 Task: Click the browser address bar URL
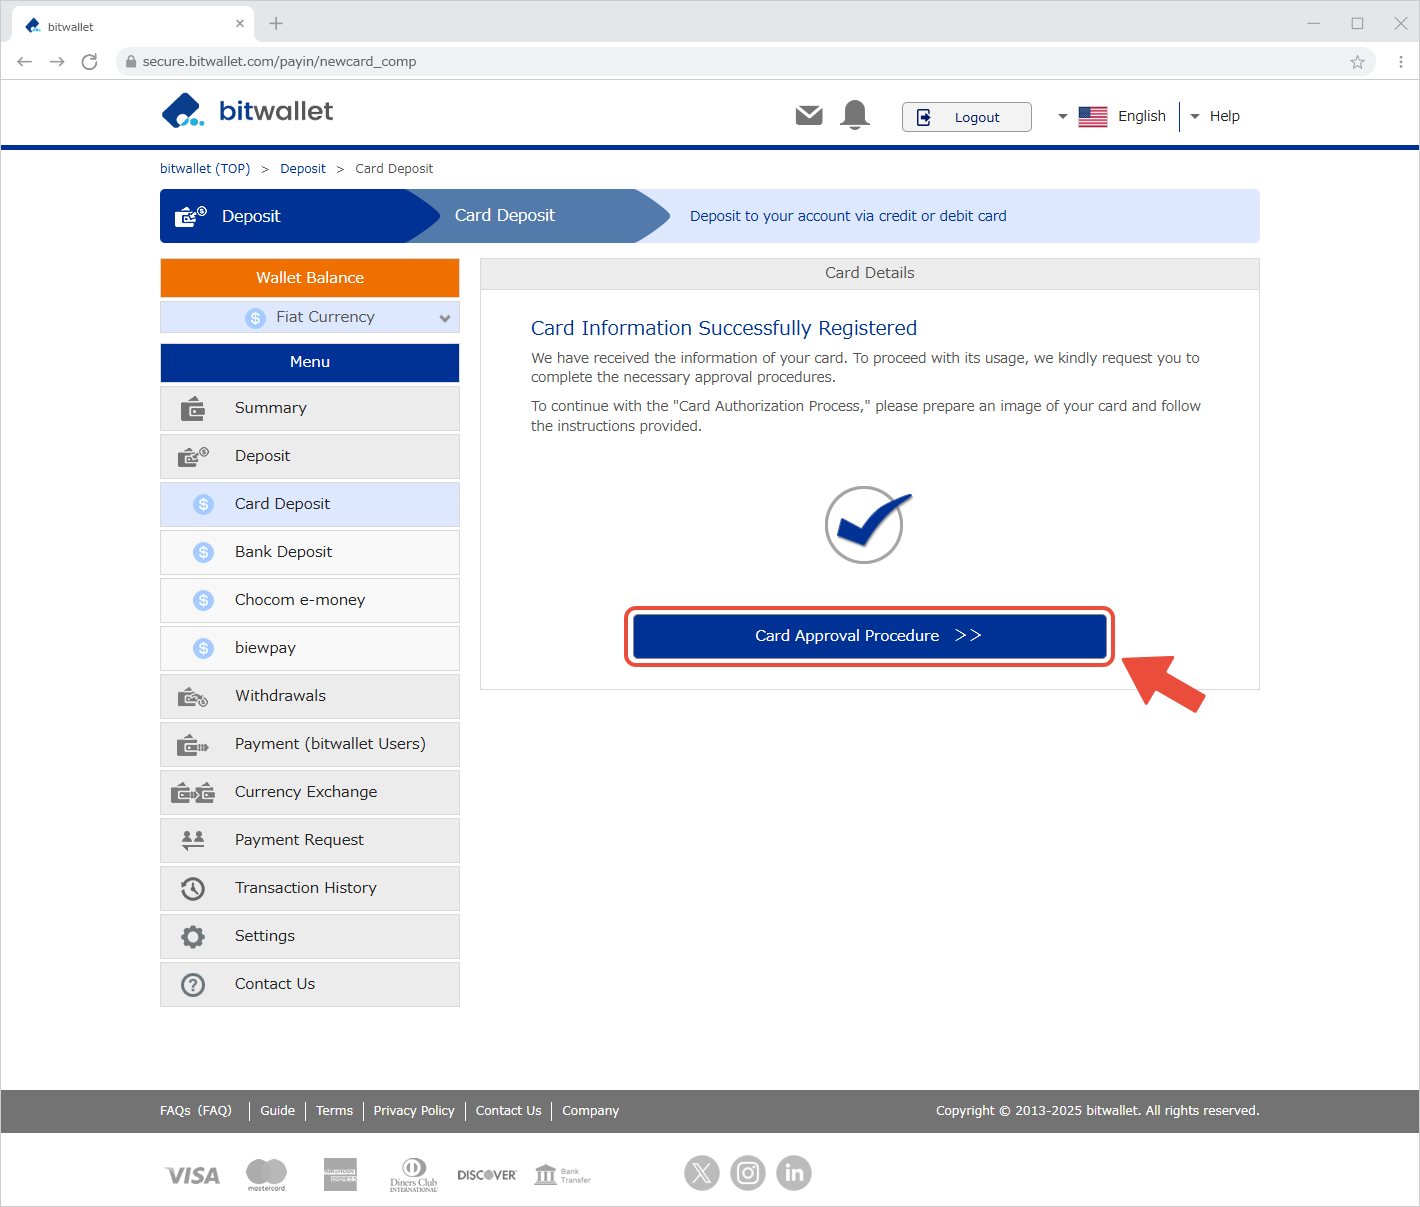pyautogui.click(x=280, y=62)
